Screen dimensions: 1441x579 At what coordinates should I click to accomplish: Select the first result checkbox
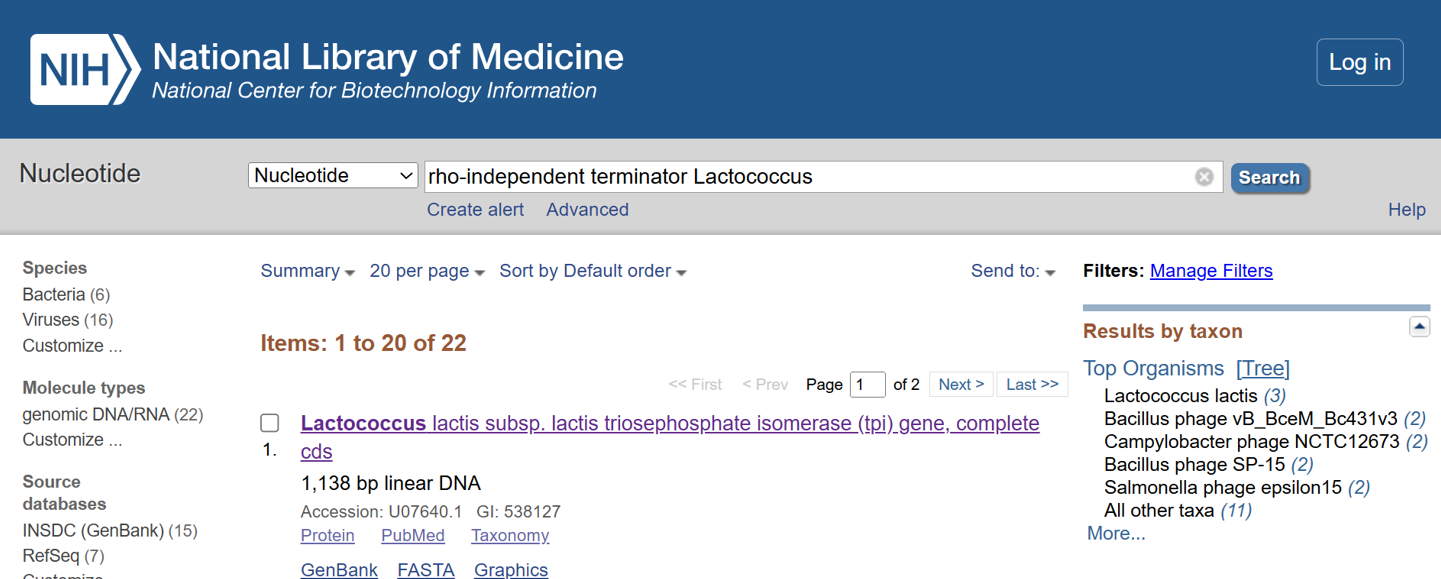pos(270,423)
